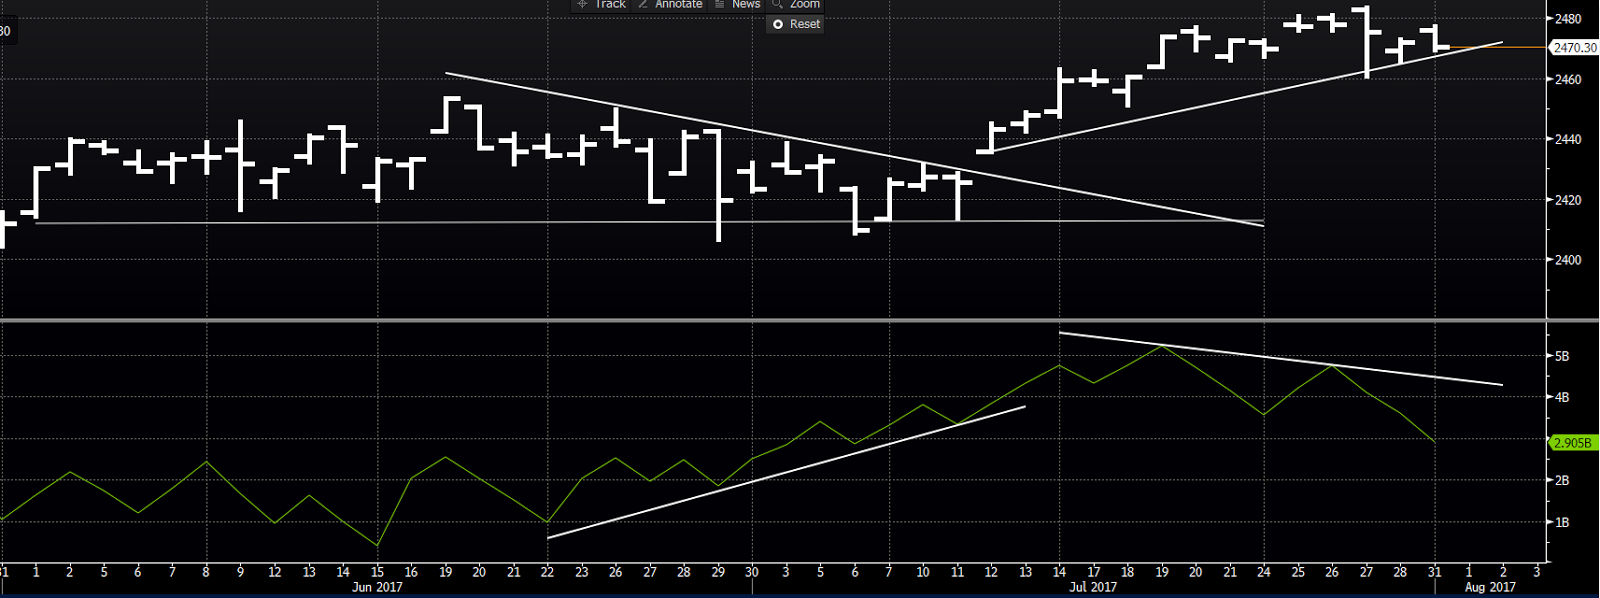Click the Reset zoom button
This screenshot has height=598, width=1600.
coord(796,24)
